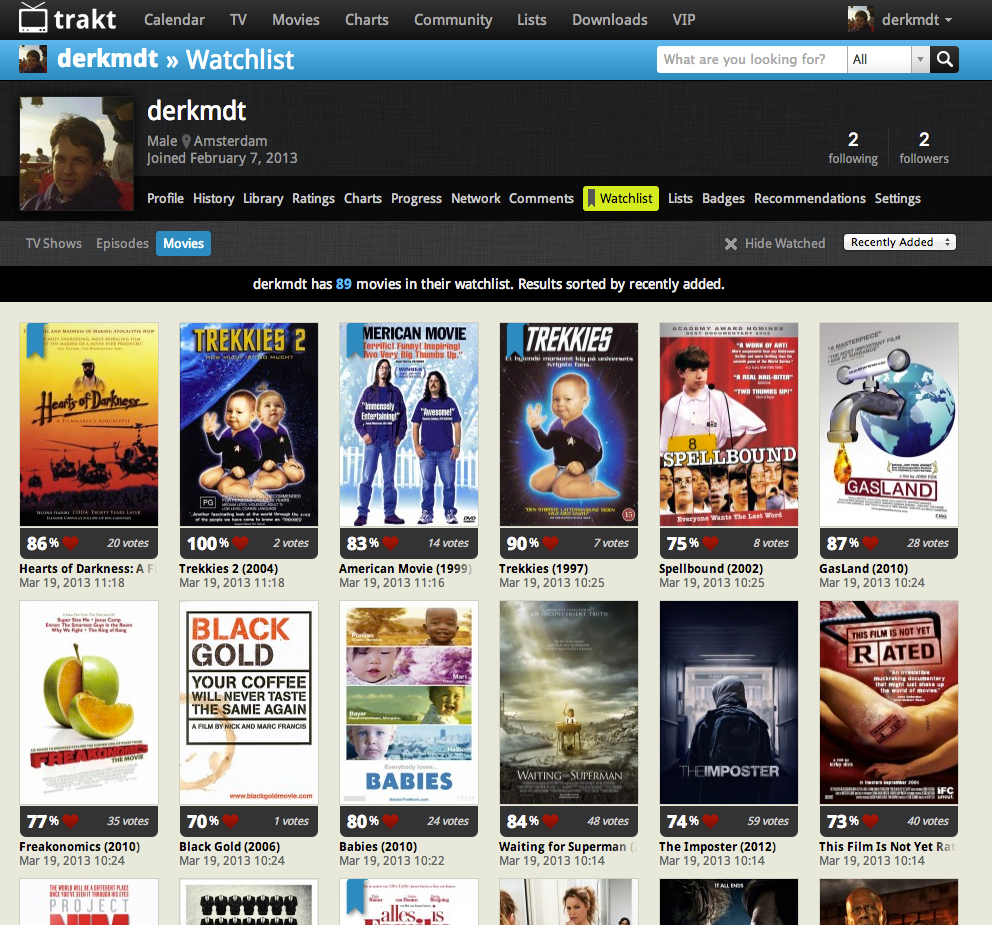
Task: Switch to the Episodes watchlist tab
Action: [122, 244]
